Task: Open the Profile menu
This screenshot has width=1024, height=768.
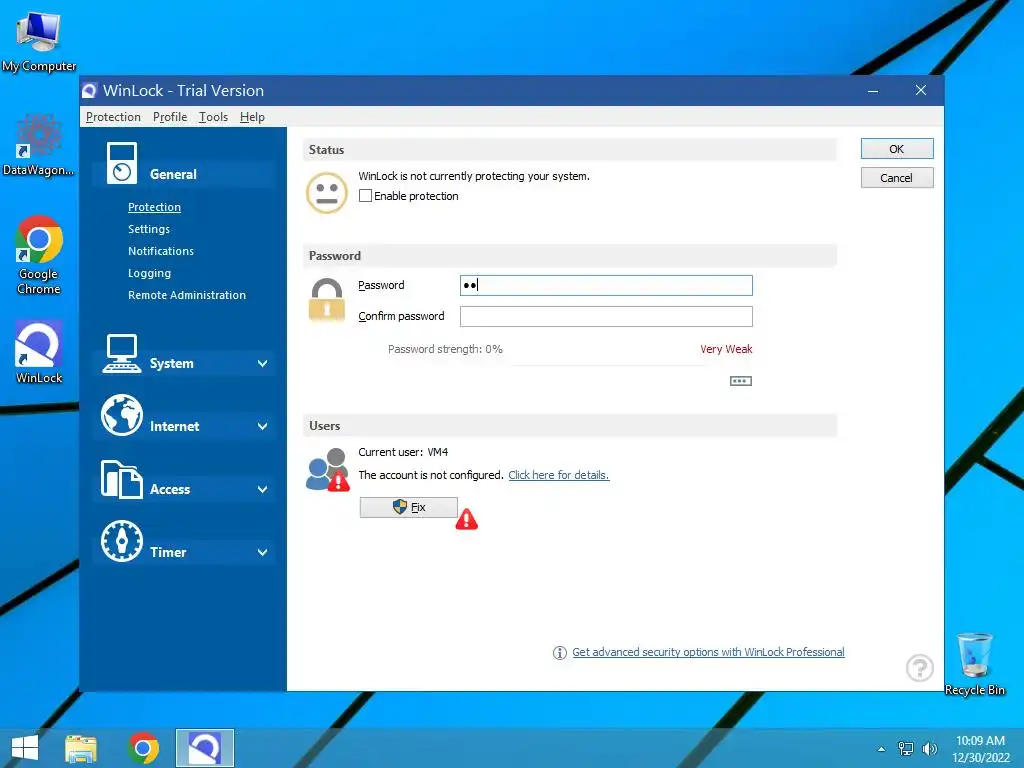Action: [170, 117]
